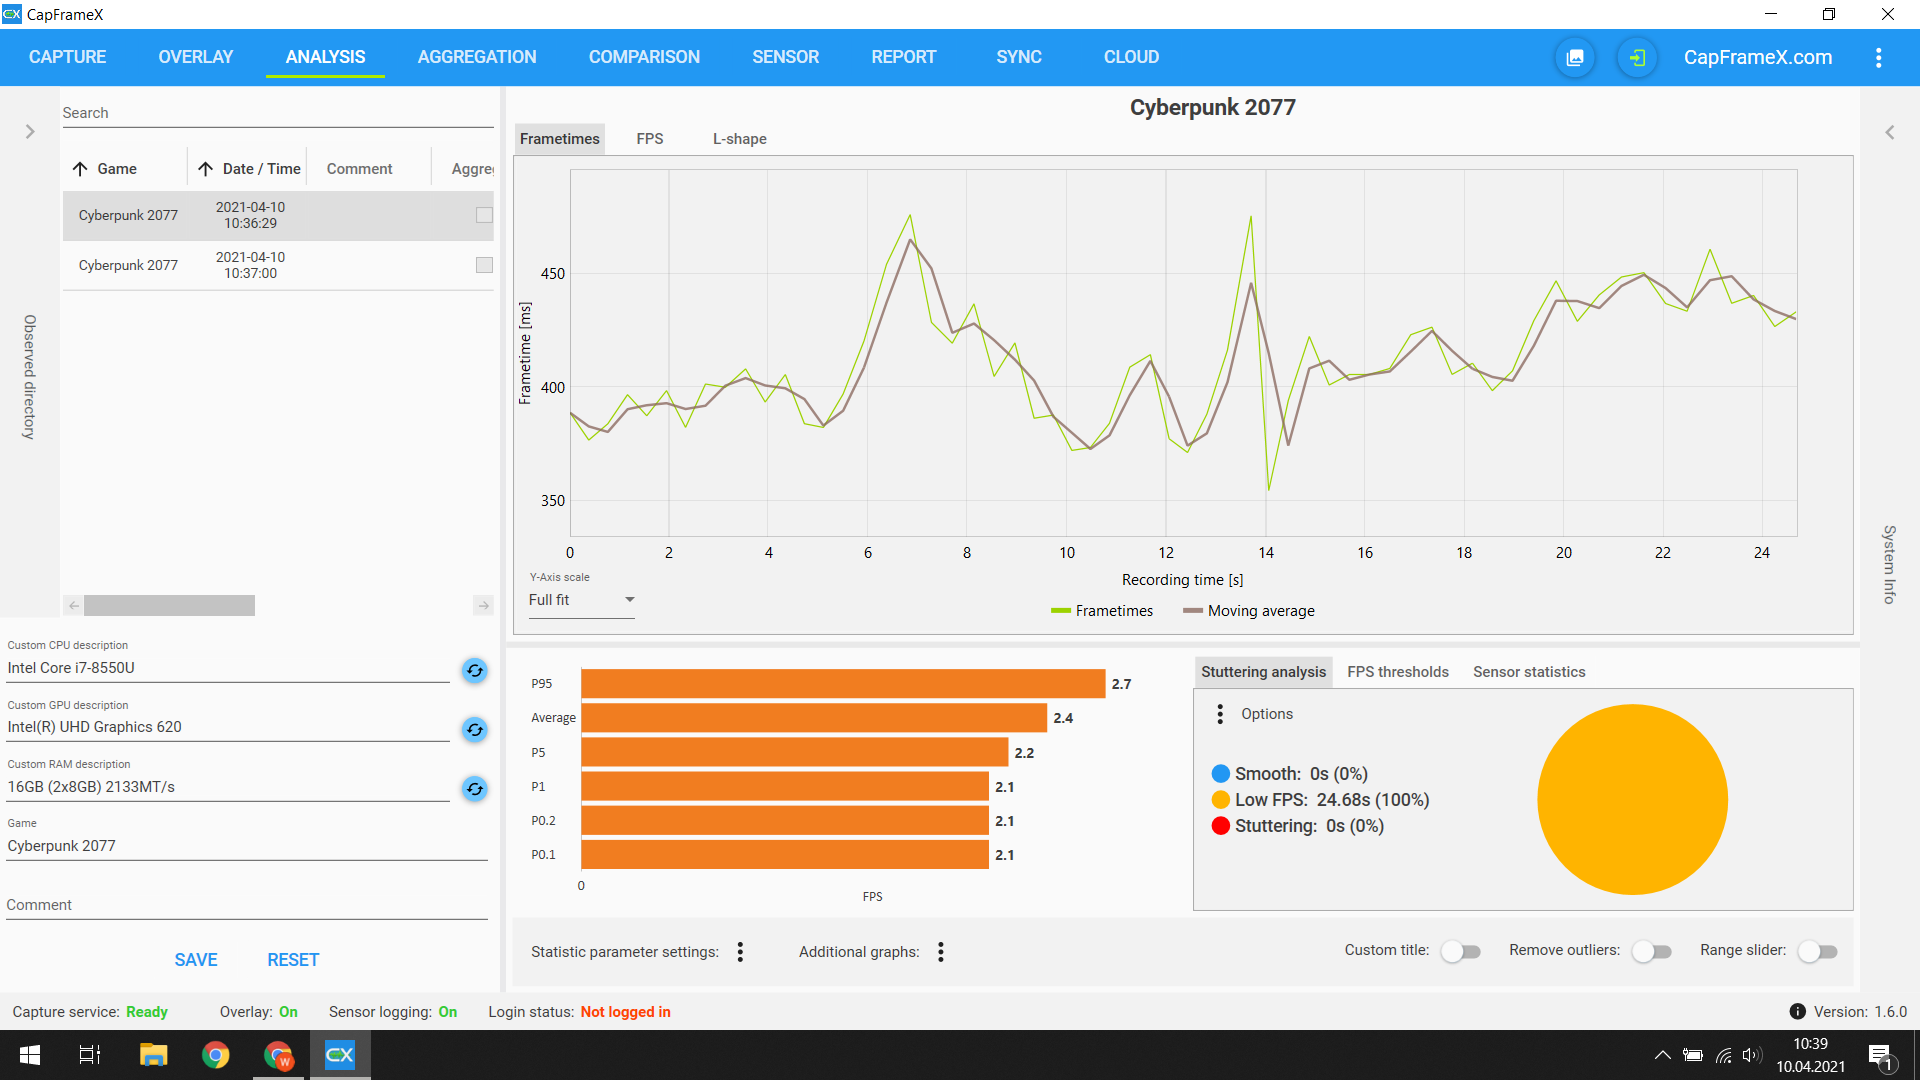Open stuttering analysis Options menu
1920x1080 pixels.
pyautogui.click(x=1220, y=714)
